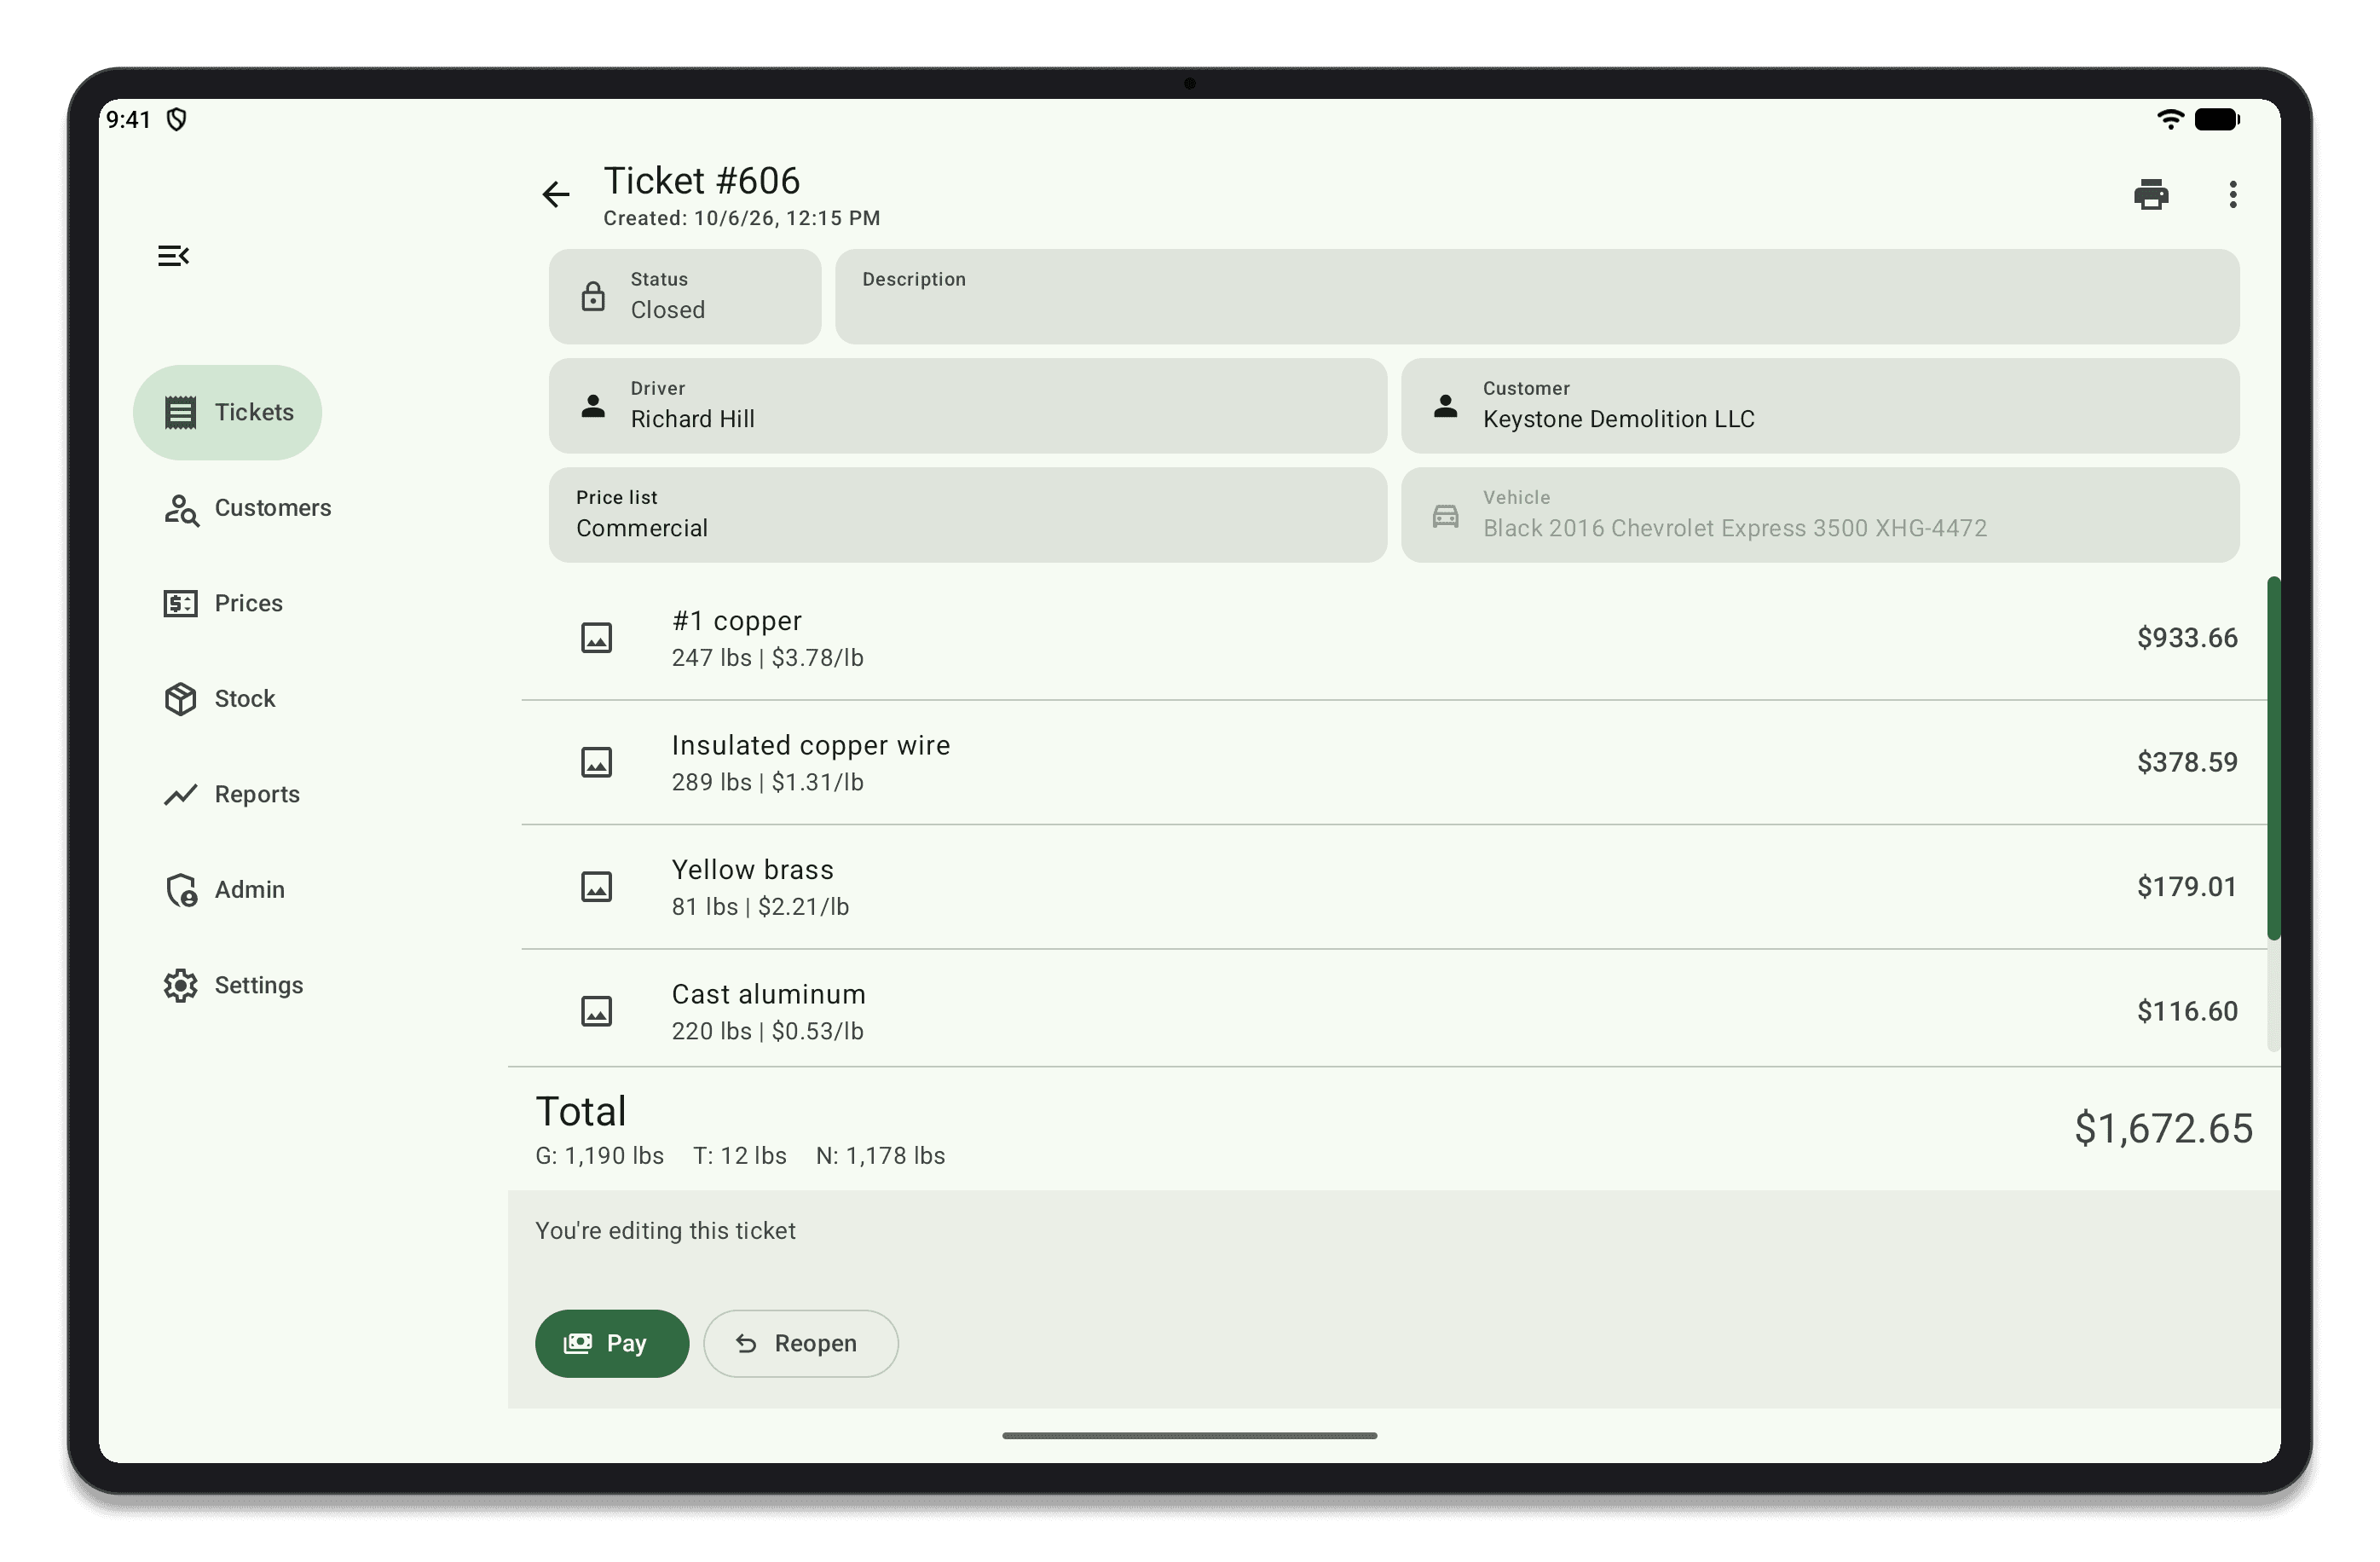Click the total amount $1,672.65
The width and height of the screenshot is (2380, 1562).
pyautogui.click(x=2163, y=1128)
